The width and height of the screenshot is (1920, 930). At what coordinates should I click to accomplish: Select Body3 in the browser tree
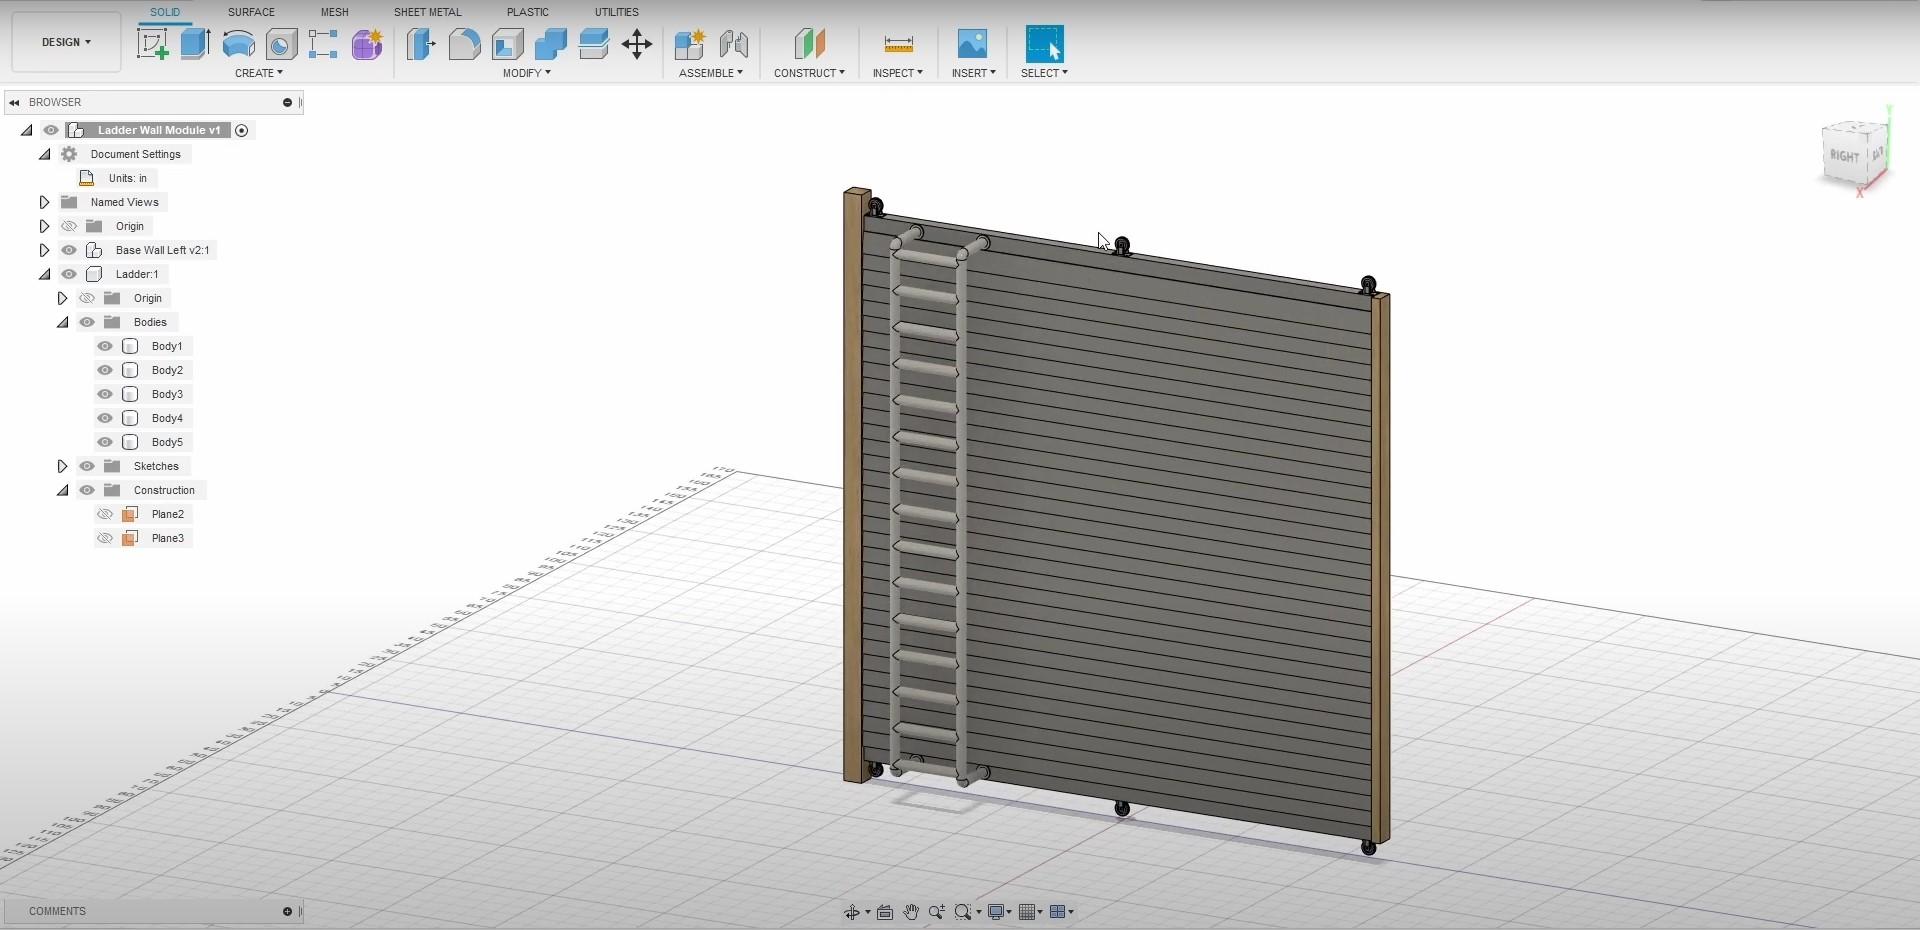pyautogui.click(x=167, y=394)
